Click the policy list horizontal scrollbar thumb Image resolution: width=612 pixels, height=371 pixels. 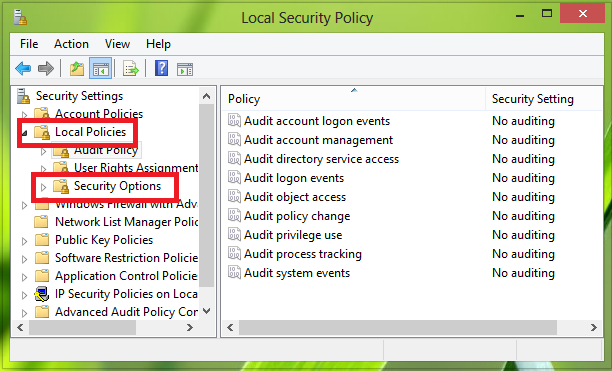coord(398,327)
